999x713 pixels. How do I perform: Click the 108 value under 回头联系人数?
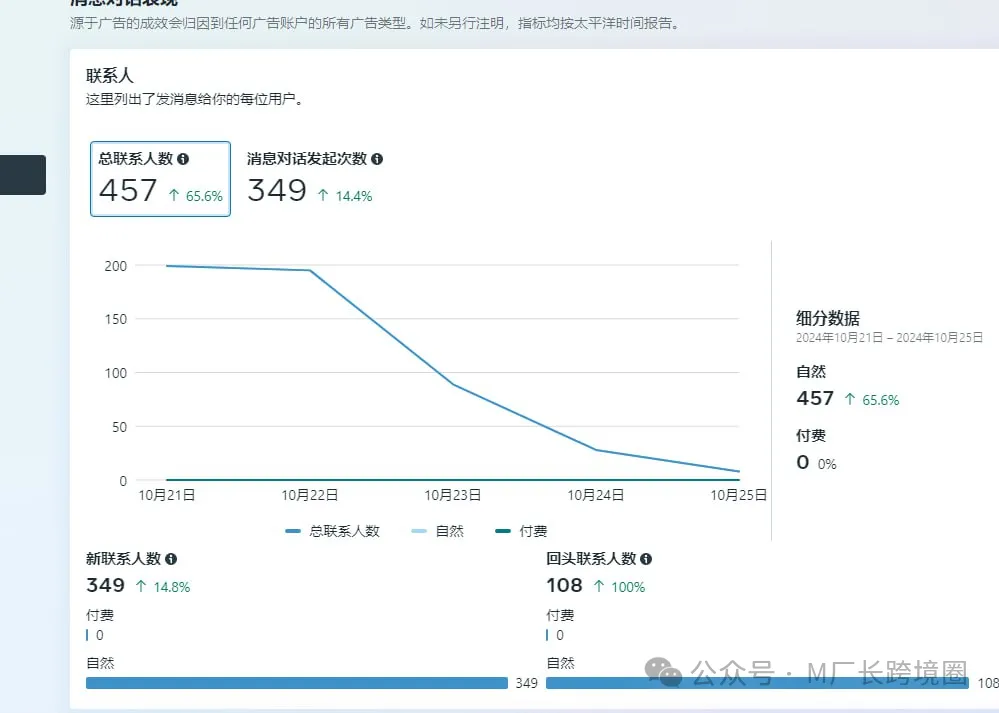[564, 585]
